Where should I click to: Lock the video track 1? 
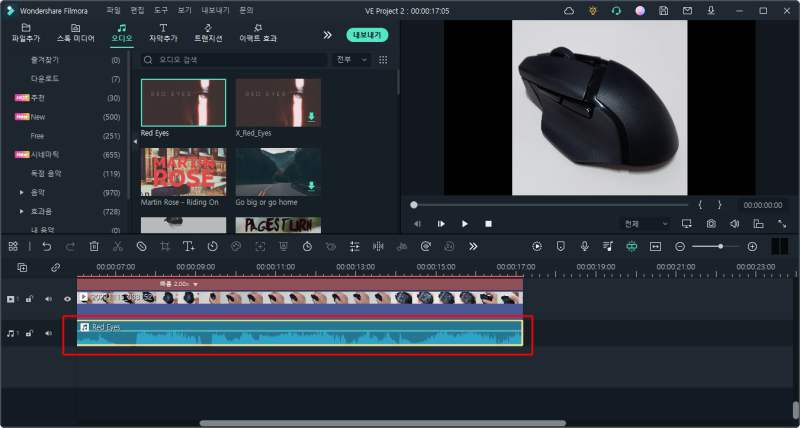(x=30, y=299)
